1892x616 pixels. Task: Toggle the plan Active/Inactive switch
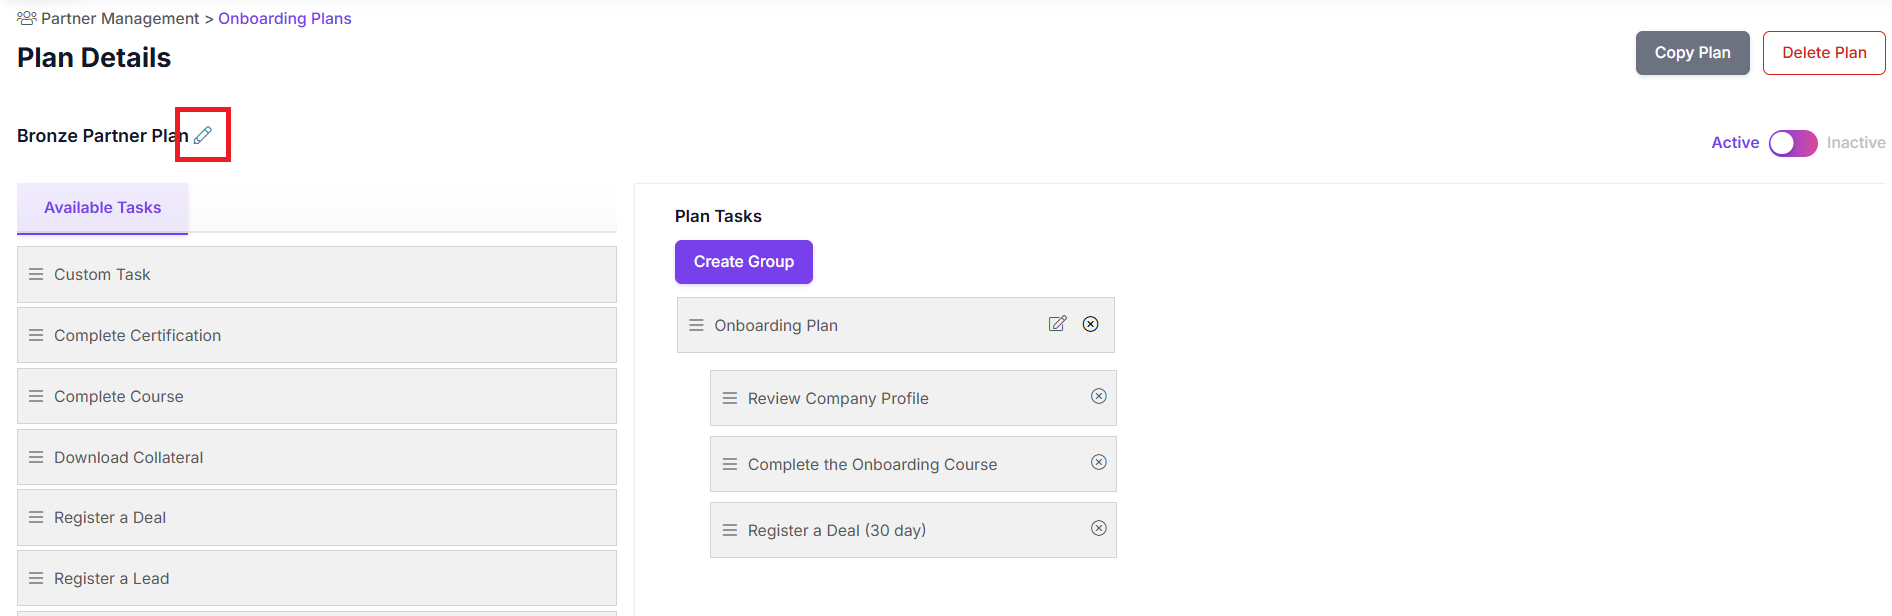(x=1793, y=143)
